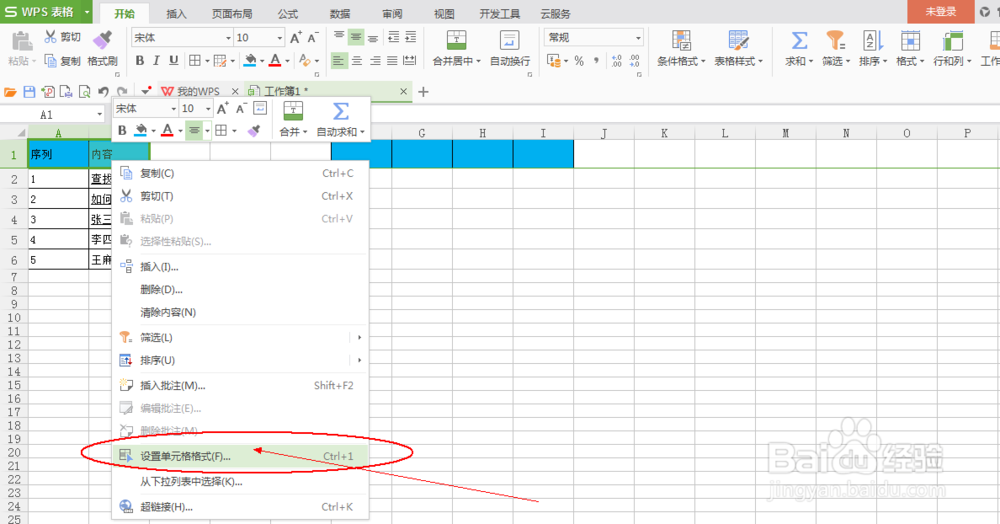Screen dimensions: 1000x524
Task: Open the number format dropdown (常规)
Action: point(638,38)
